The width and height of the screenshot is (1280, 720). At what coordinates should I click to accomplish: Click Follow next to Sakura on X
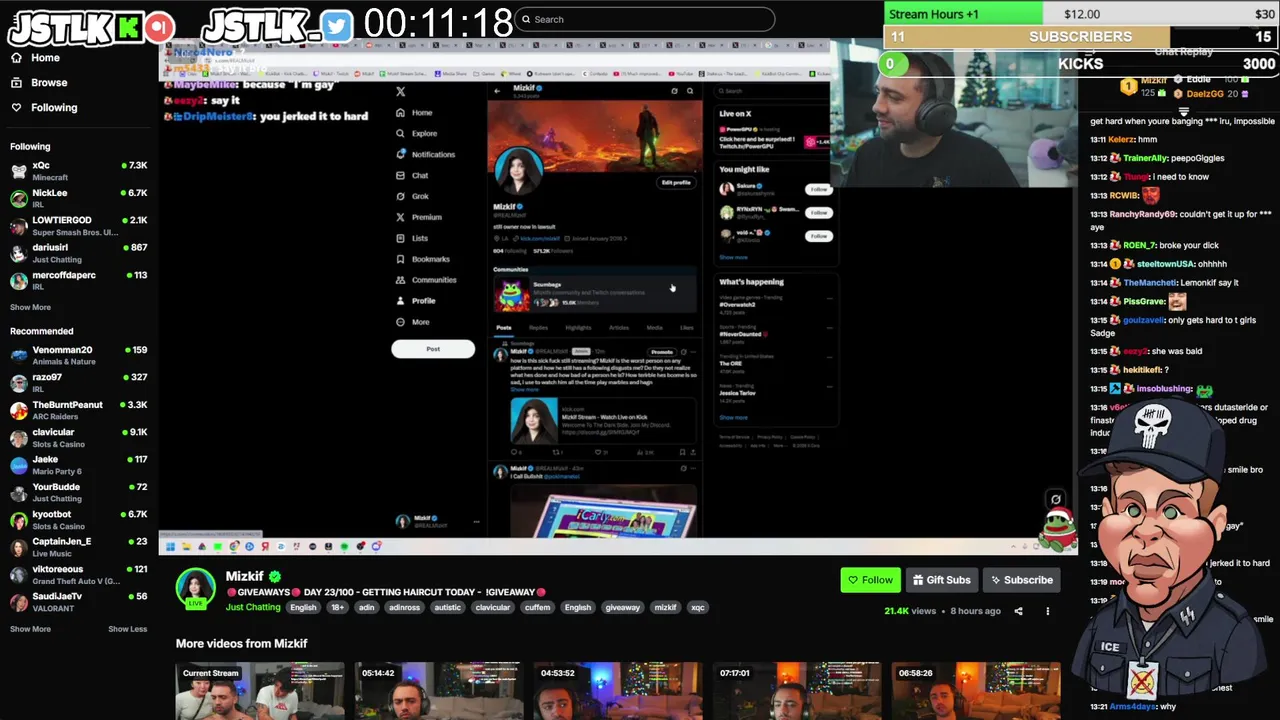[x=819, y=189]
